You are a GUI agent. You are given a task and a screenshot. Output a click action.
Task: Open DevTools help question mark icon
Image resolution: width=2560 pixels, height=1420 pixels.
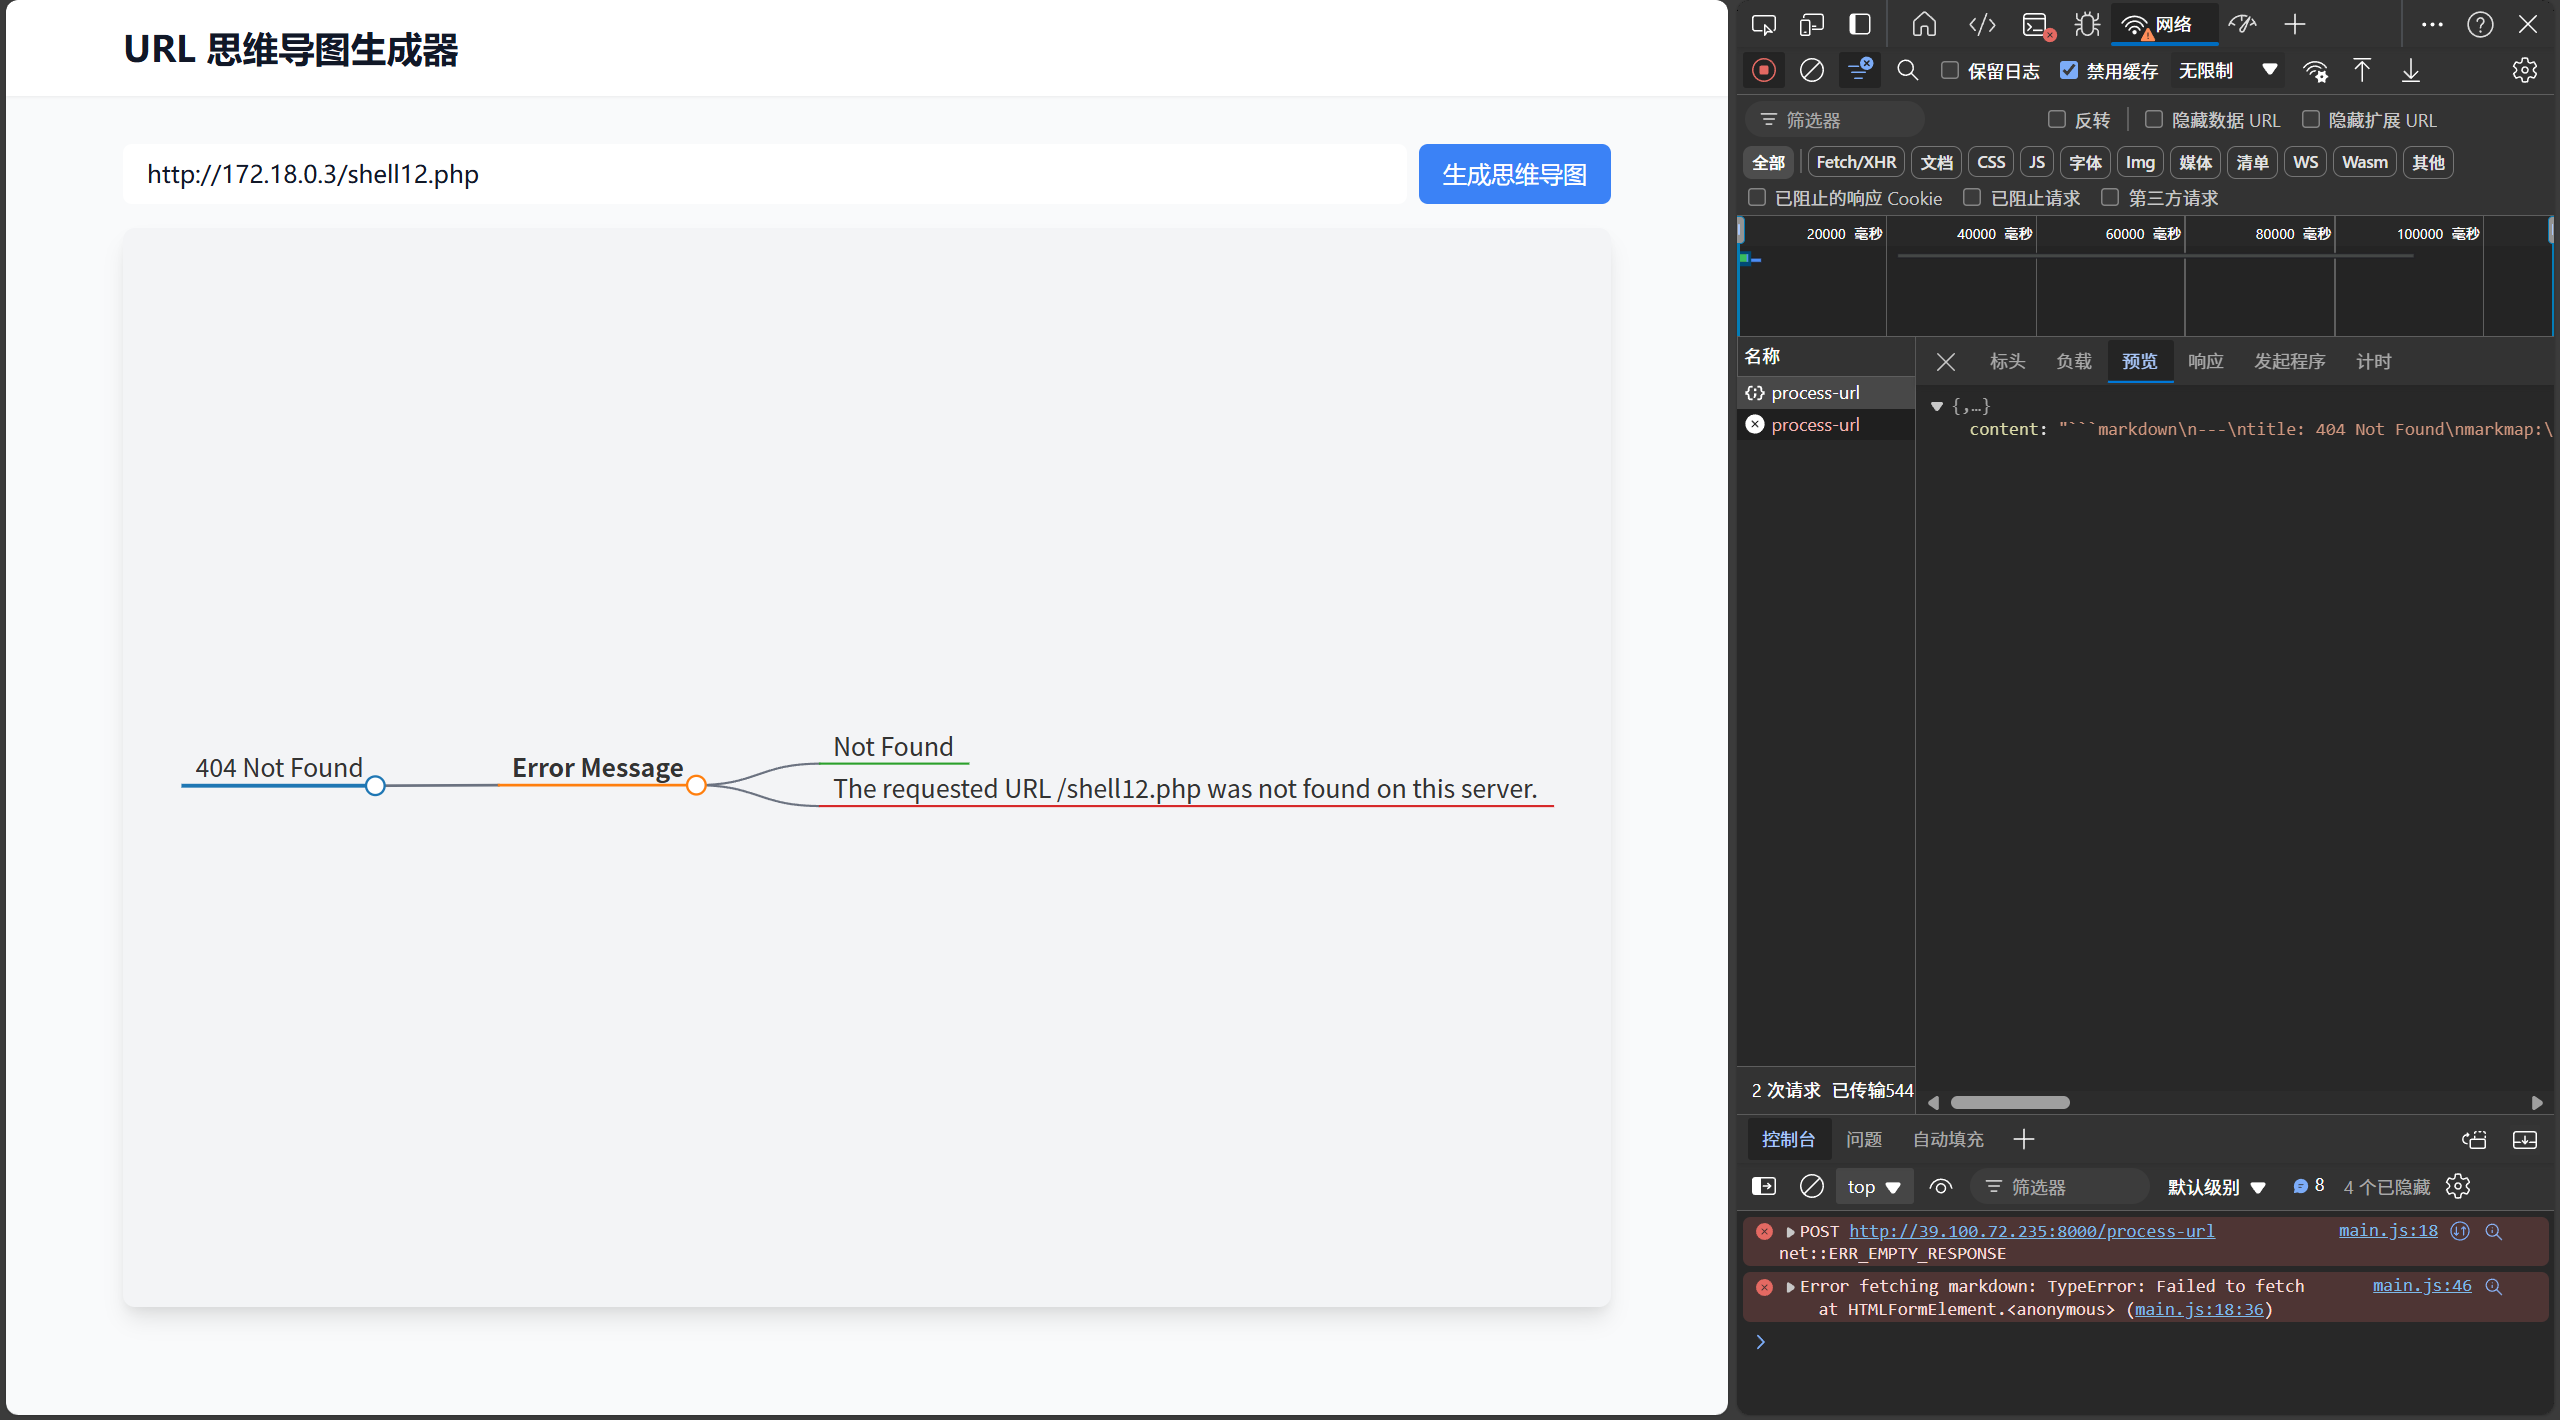click(2480, 24)
